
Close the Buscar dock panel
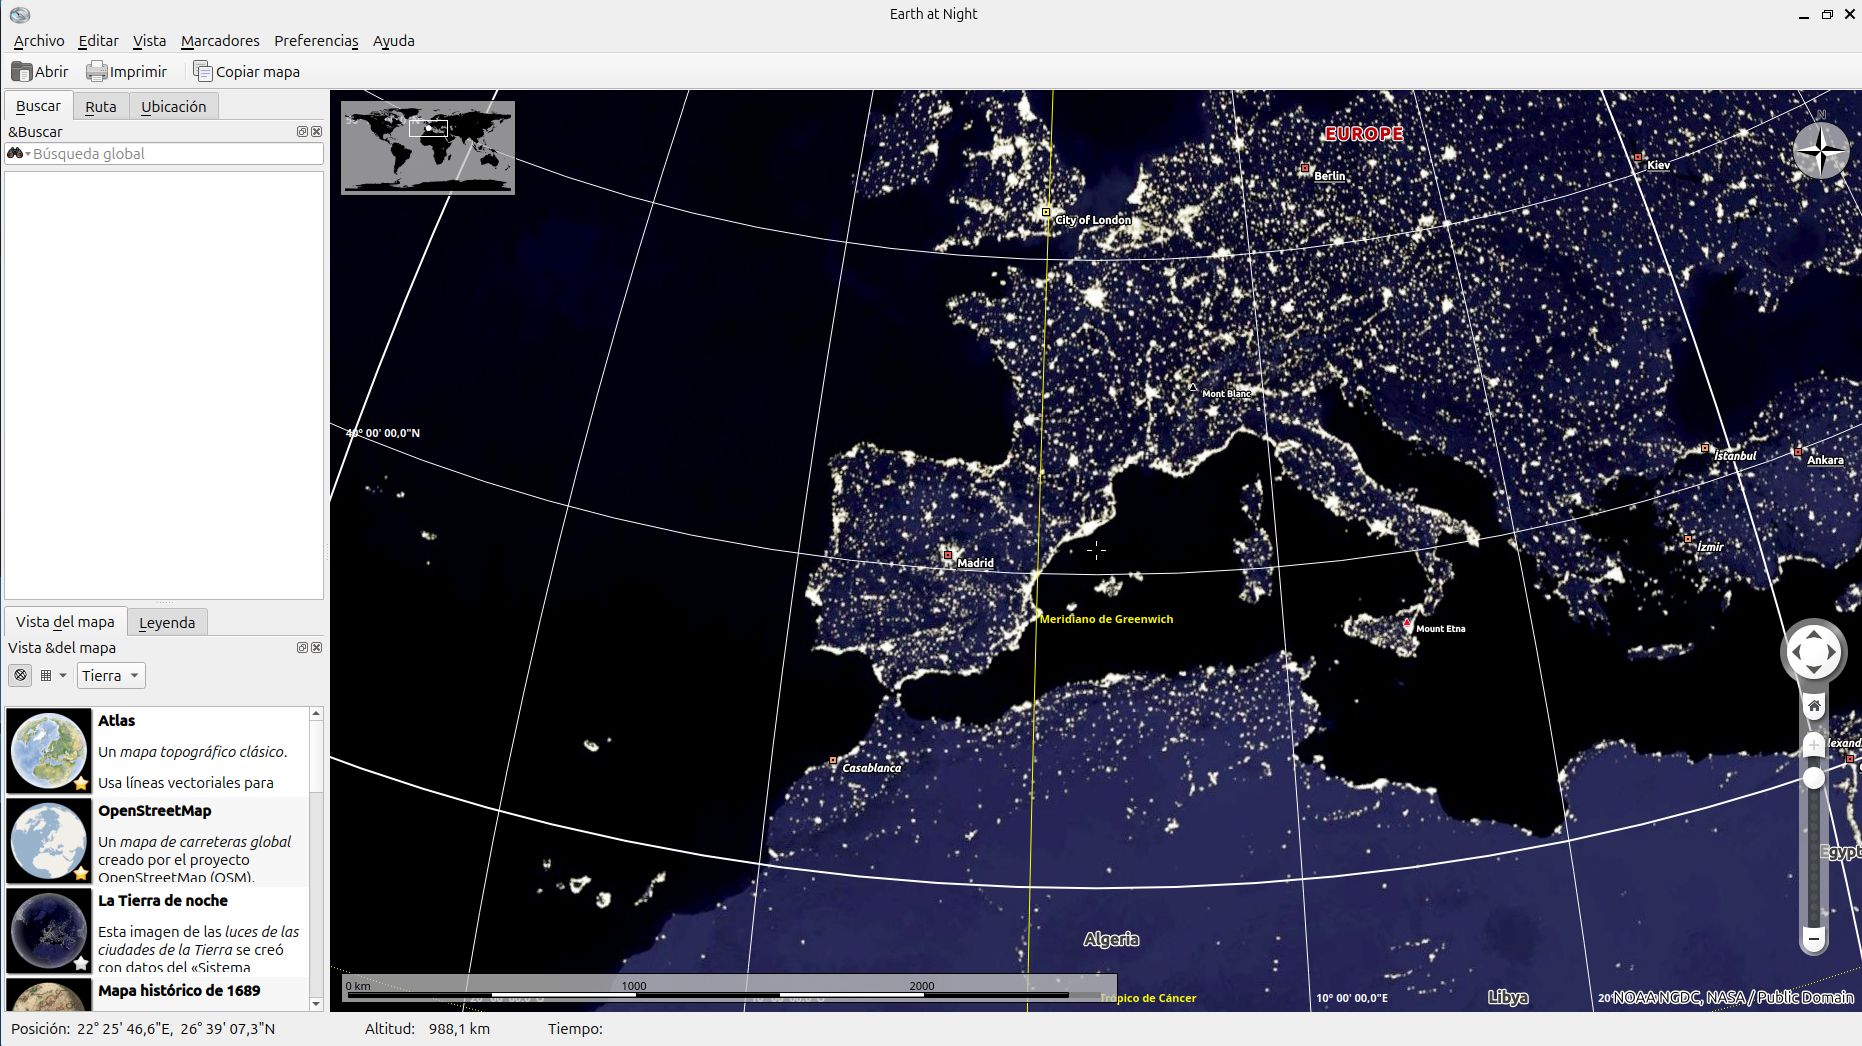click(317, 132)
